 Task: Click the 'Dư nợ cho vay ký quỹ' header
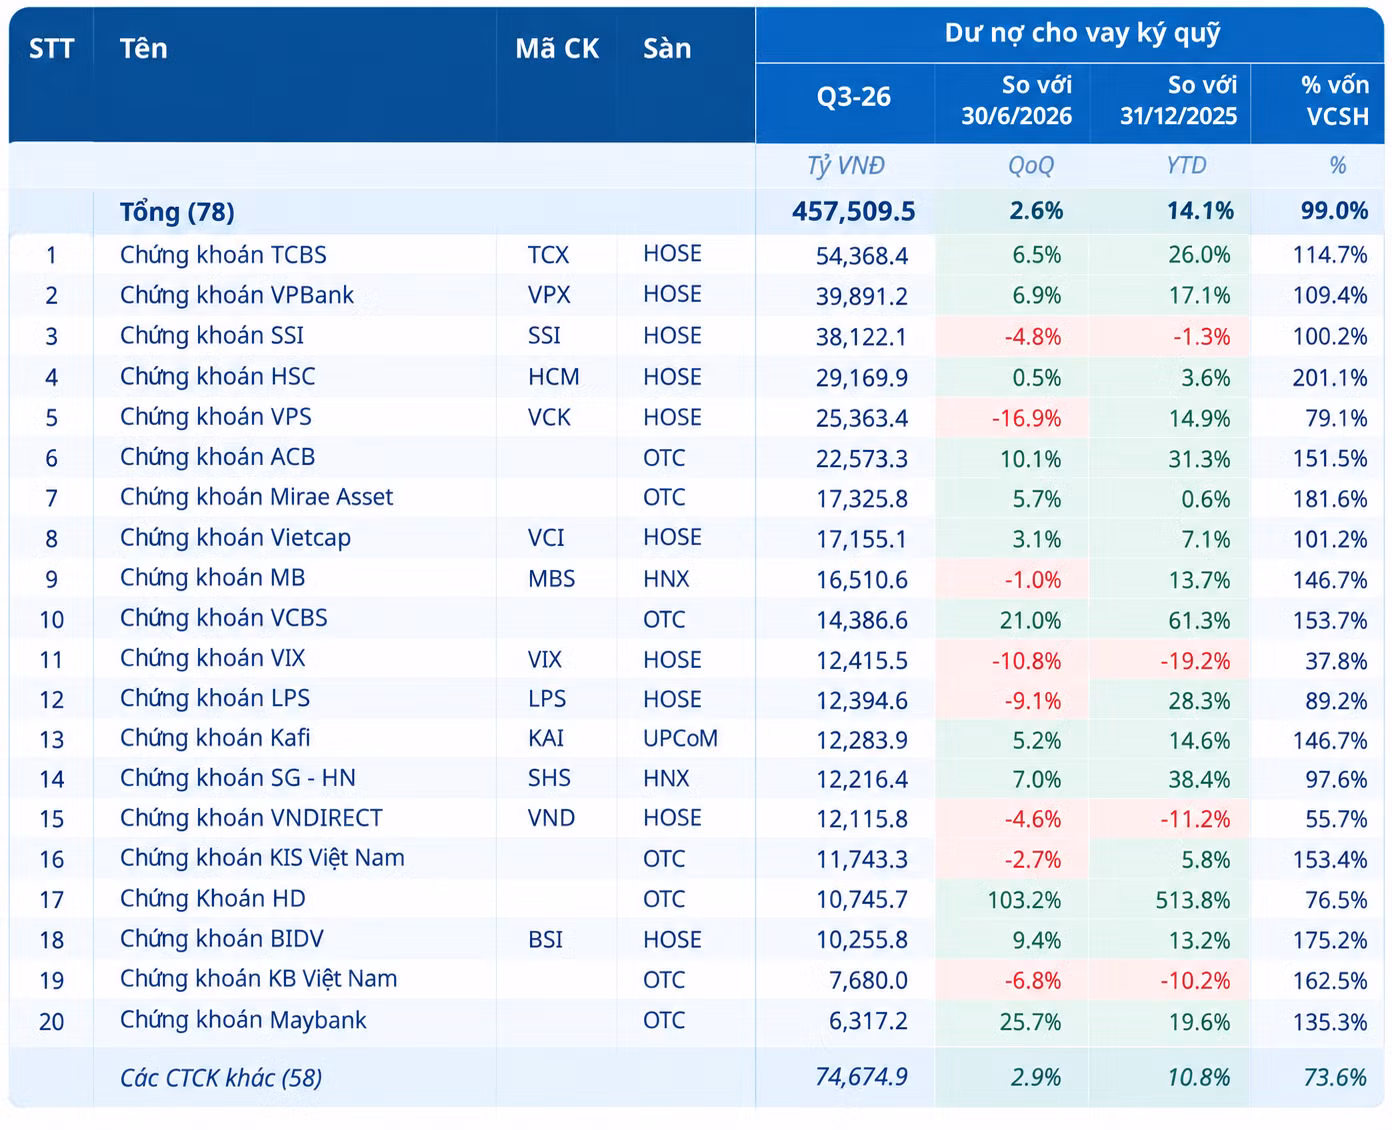(x=1083, y=33)
